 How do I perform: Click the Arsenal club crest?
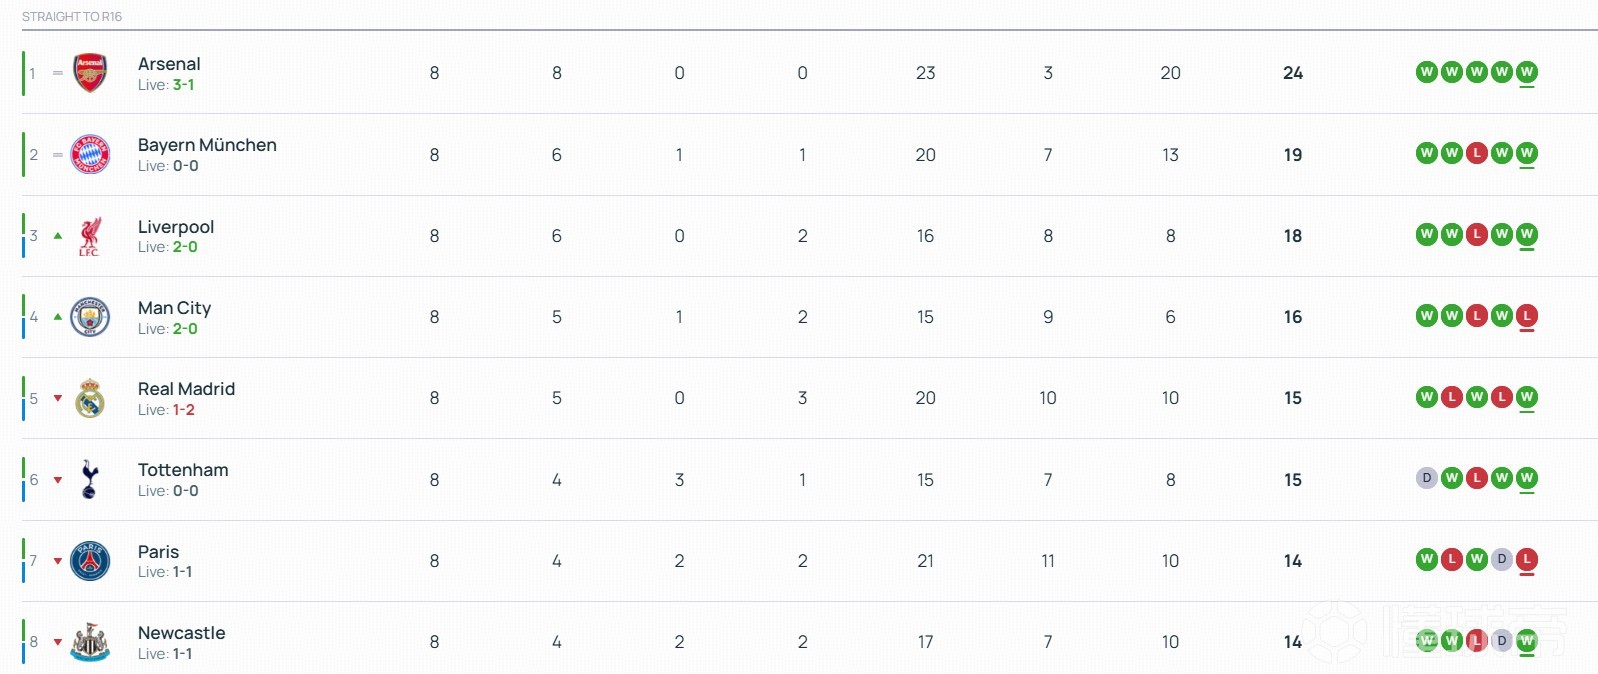90,73
